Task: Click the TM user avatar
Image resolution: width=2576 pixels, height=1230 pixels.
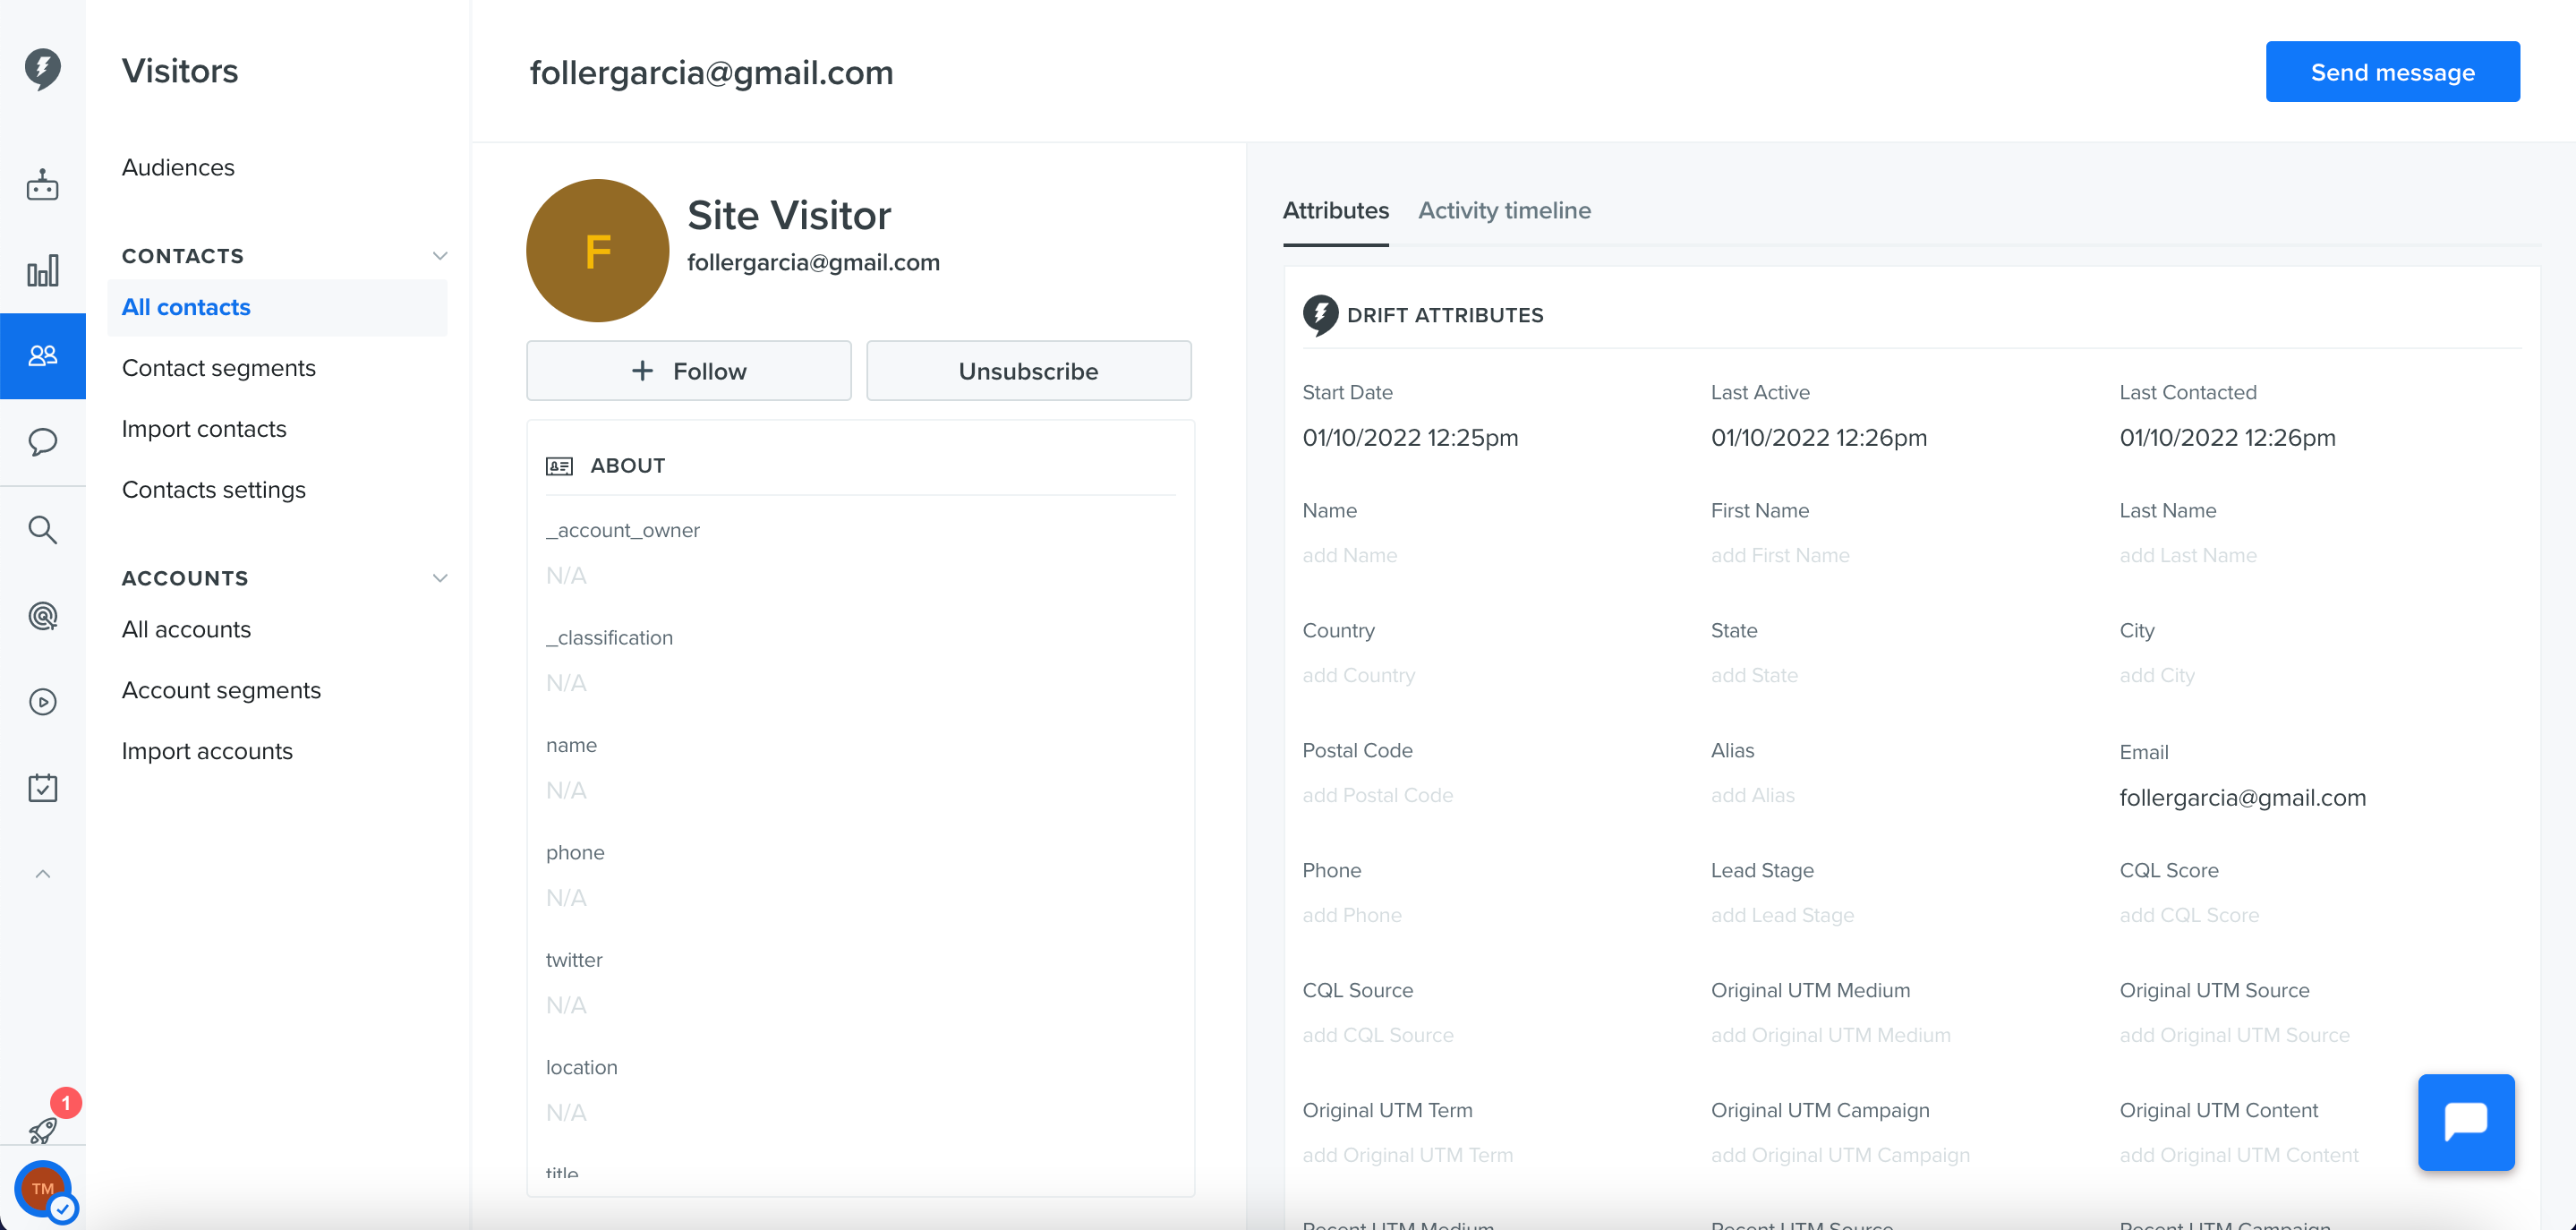Action: click(x=43, y=1189)
